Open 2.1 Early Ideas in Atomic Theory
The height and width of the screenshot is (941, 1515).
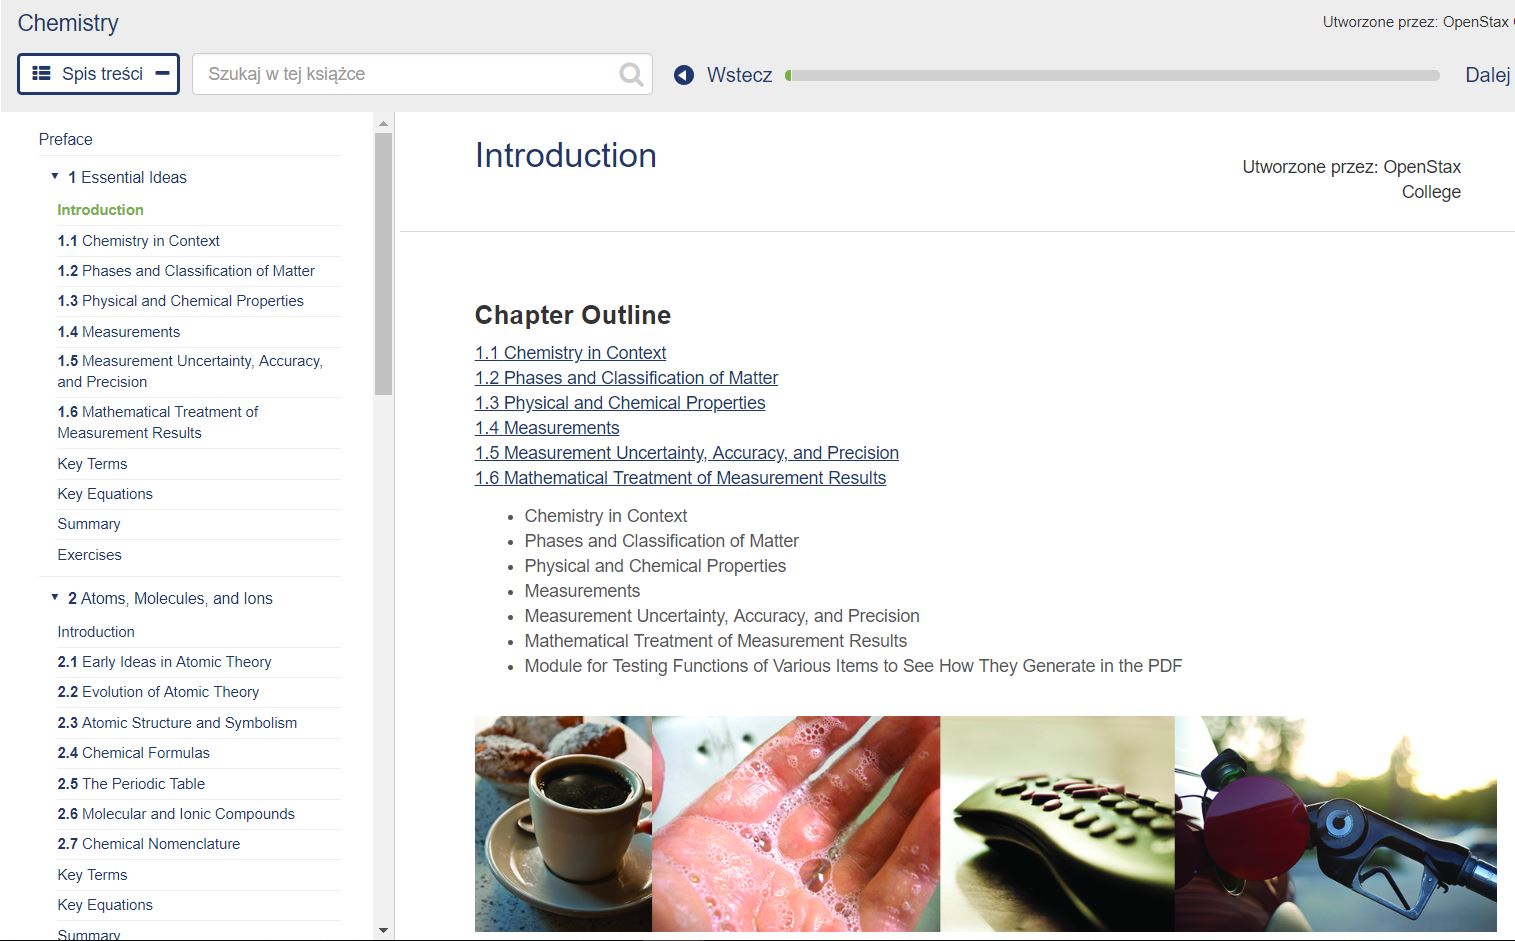click(x=164, y=662)
